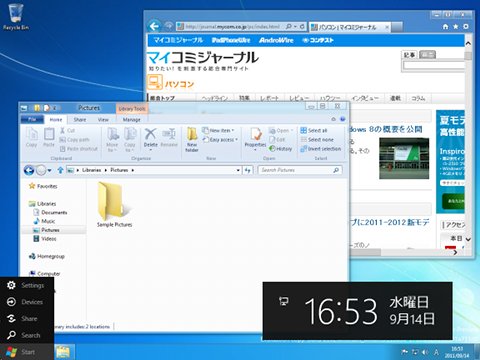Click the article photo thumbnail
480x360 pixels.
click(404, 159)
